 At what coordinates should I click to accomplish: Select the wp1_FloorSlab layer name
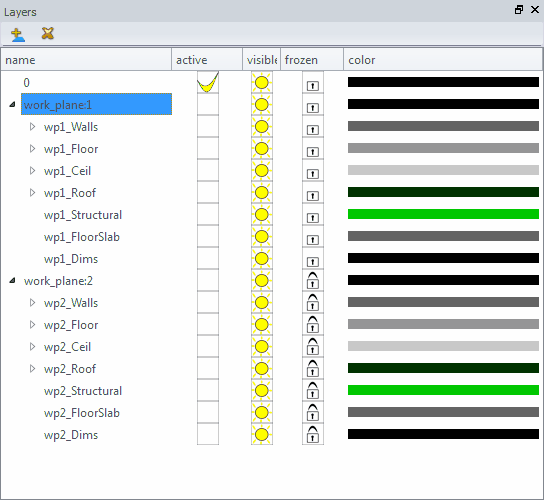82,237
